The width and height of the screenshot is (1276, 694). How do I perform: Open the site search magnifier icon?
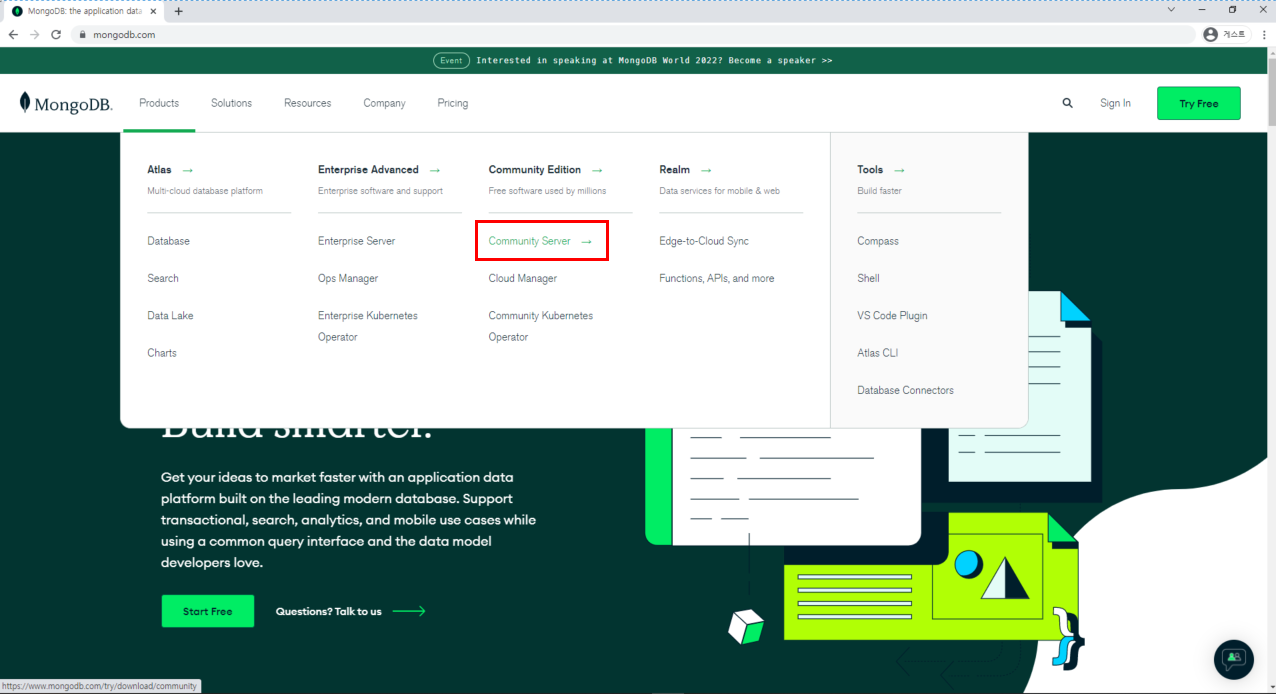[x=1068, y=103]
